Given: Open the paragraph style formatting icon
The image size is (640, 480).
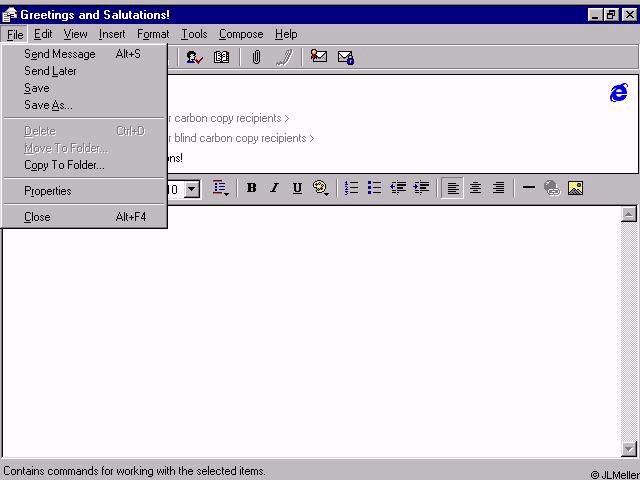Looking at the screenshot, I should point(220,188).
